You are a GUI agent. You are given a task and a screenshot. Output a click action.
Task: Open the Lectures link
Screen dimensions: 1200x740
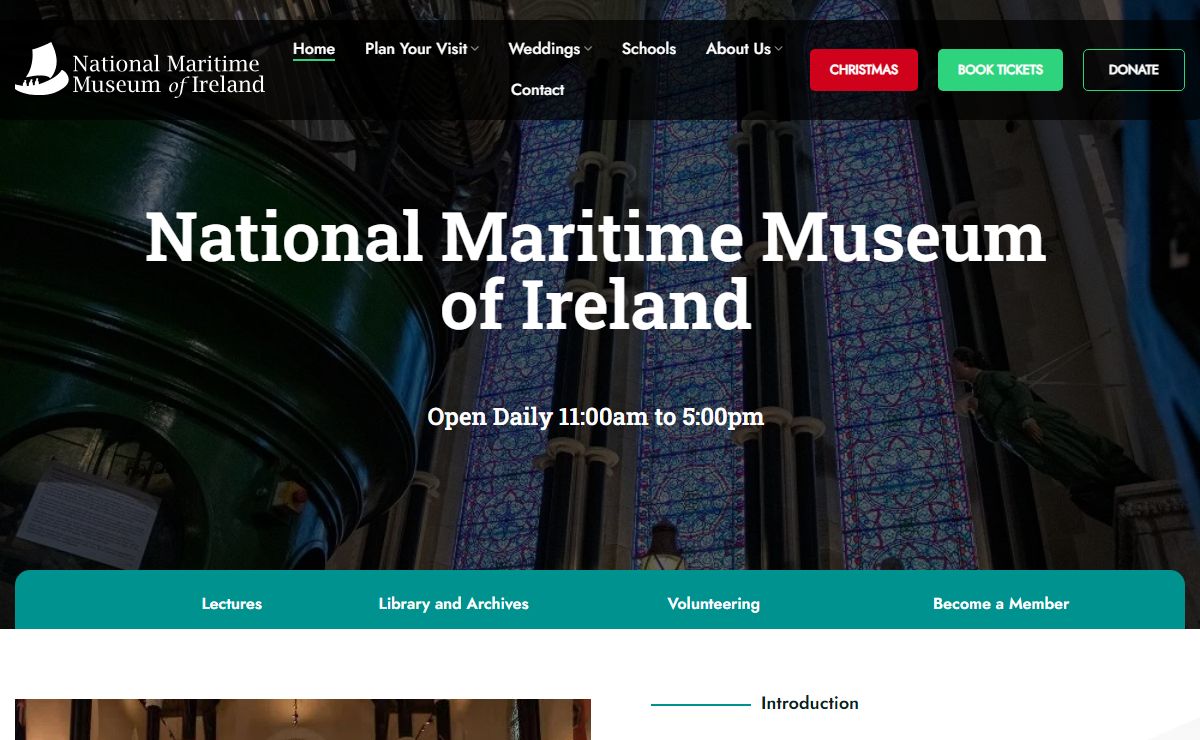pos(232,604)
